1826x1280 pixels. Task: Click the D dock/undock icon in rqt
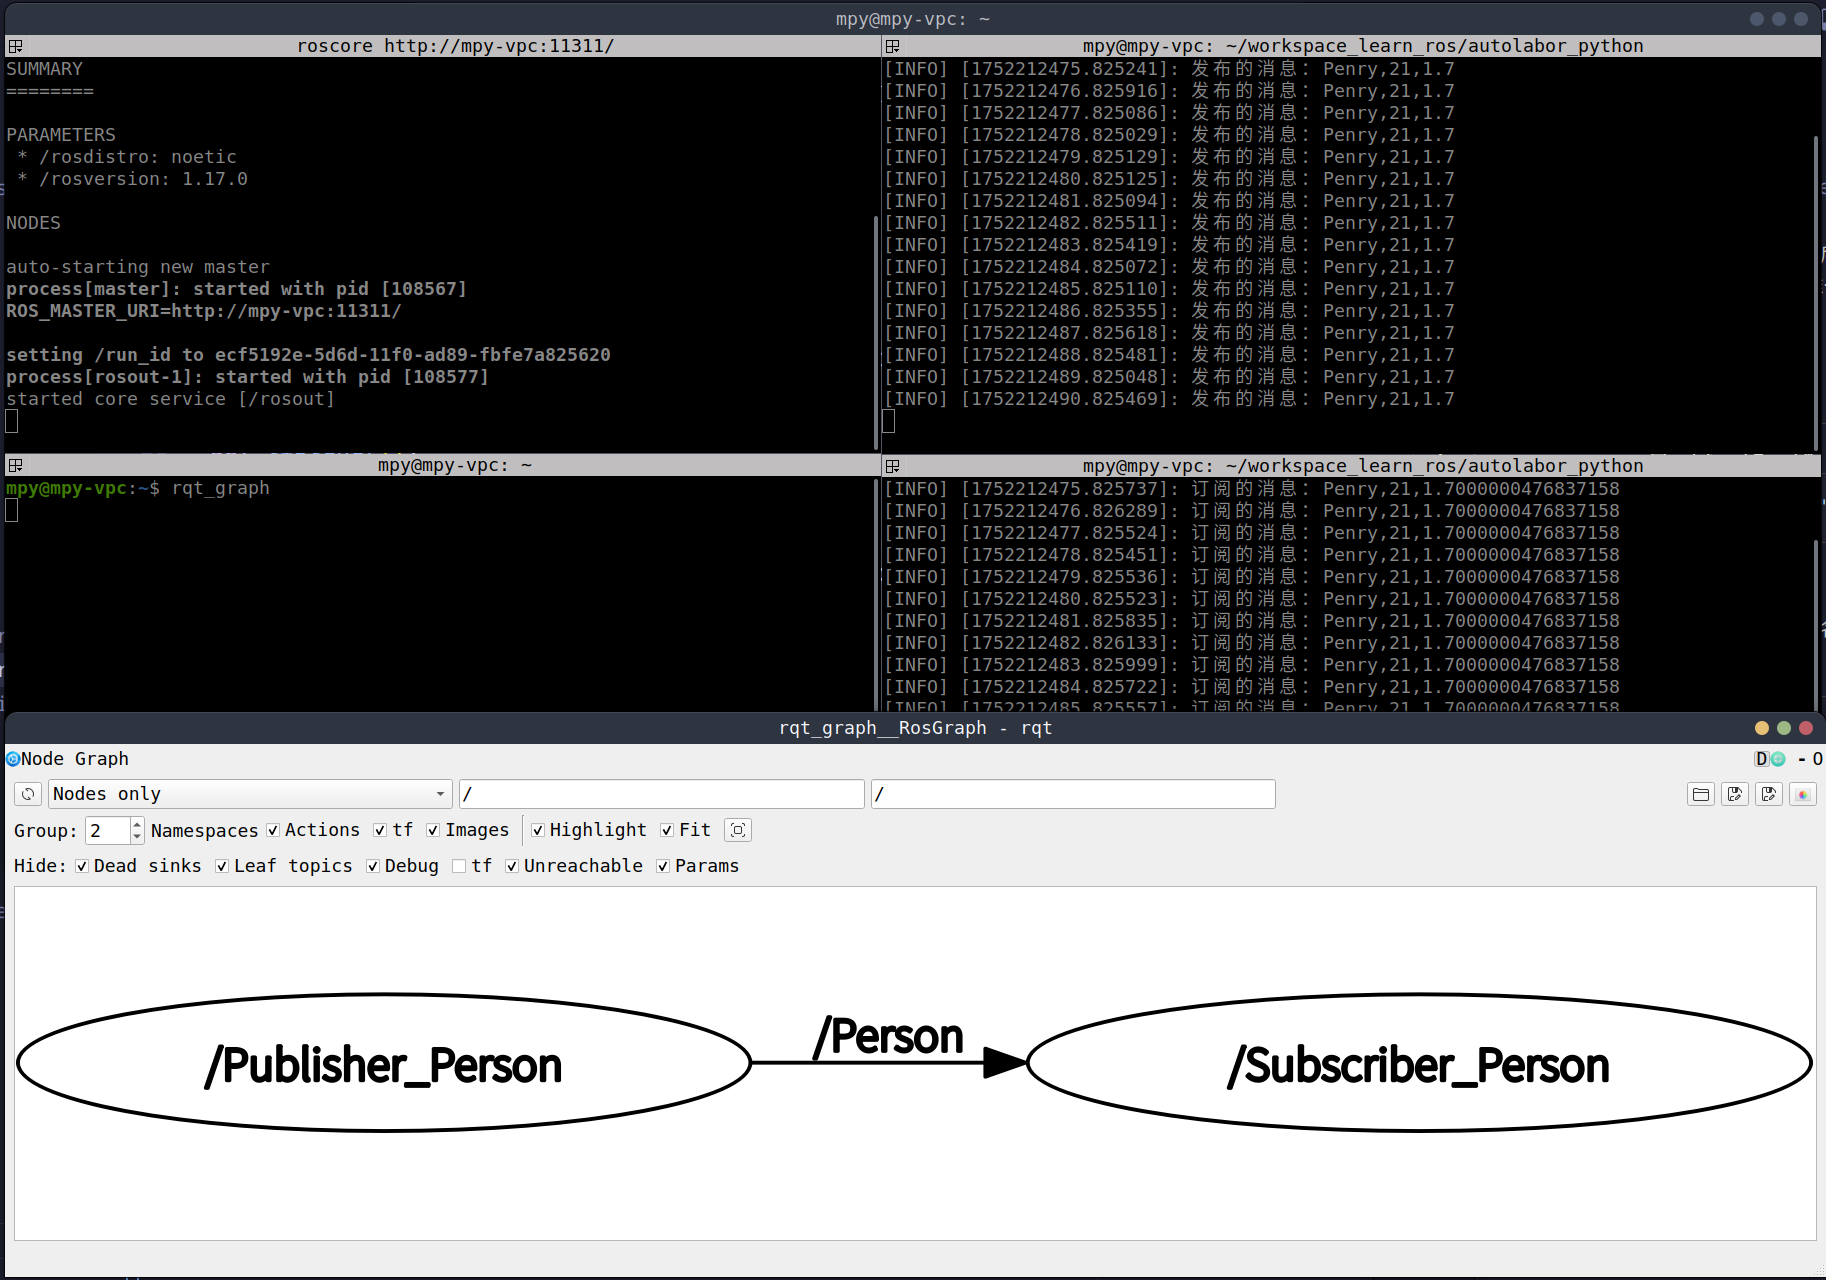[1761, 759]
